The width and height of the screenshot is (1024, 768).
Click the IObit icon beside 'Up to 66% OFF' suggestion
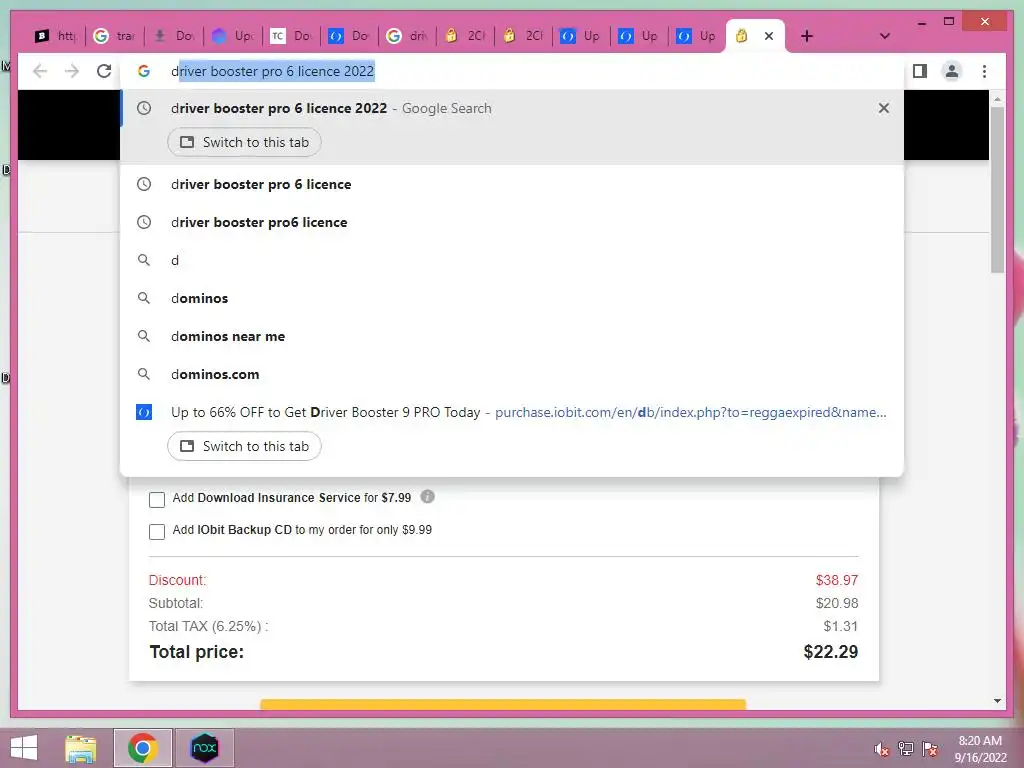[144, 412]
